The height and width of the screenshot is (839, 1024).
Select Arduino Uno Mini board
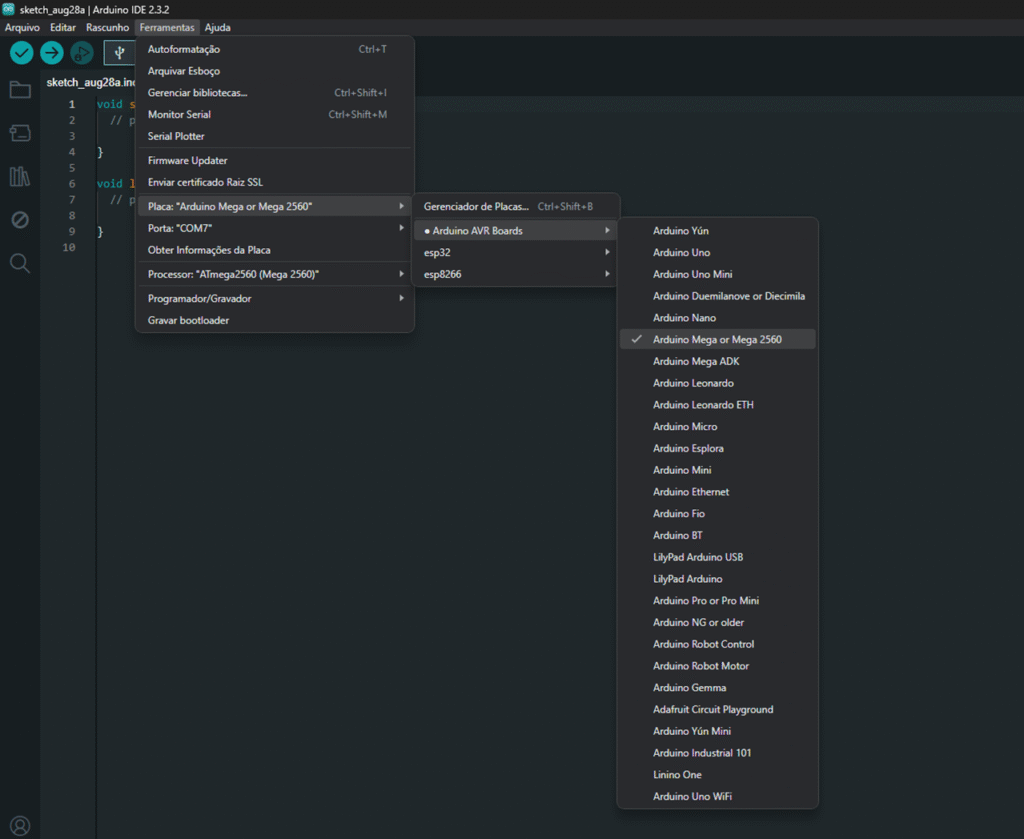point(718,274)
